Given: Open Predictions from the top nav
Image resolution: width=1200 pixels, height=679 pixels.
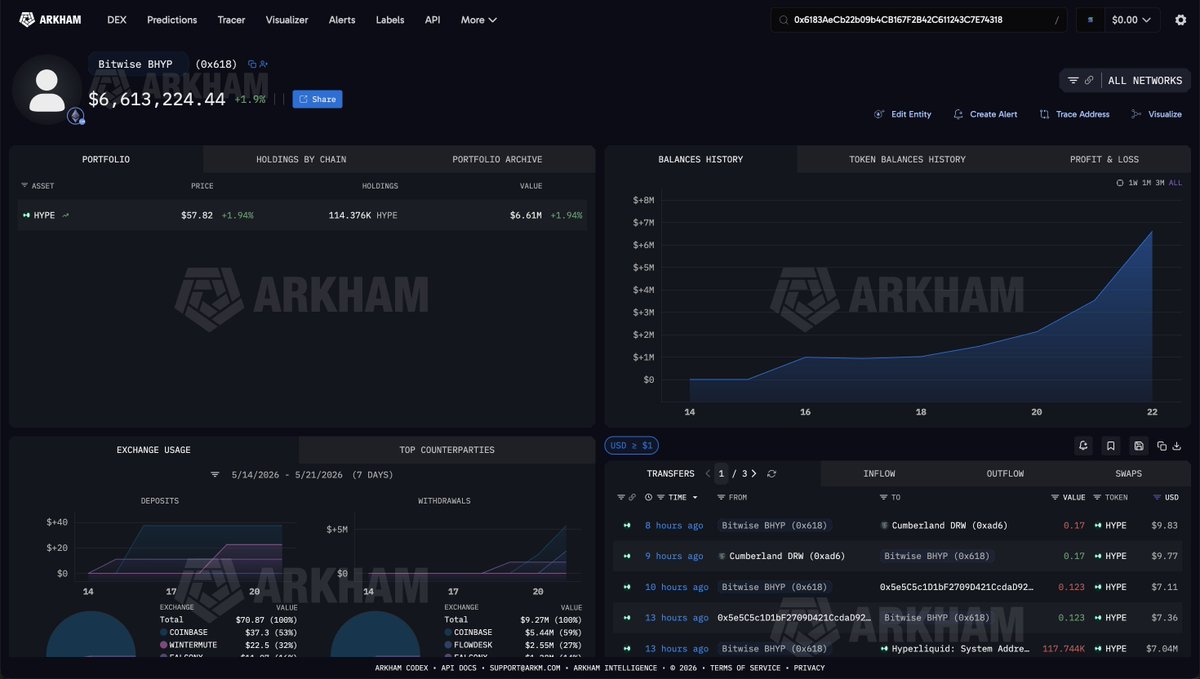Looking at the screenshot, I should point(172,19).
